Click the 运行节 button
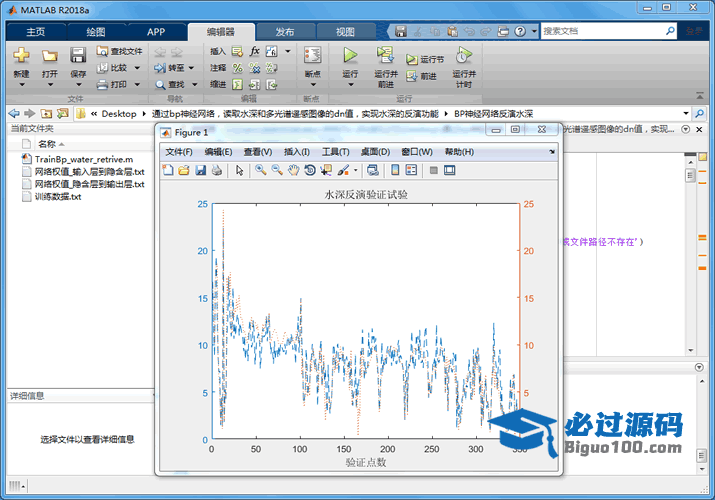 [424, 60]
